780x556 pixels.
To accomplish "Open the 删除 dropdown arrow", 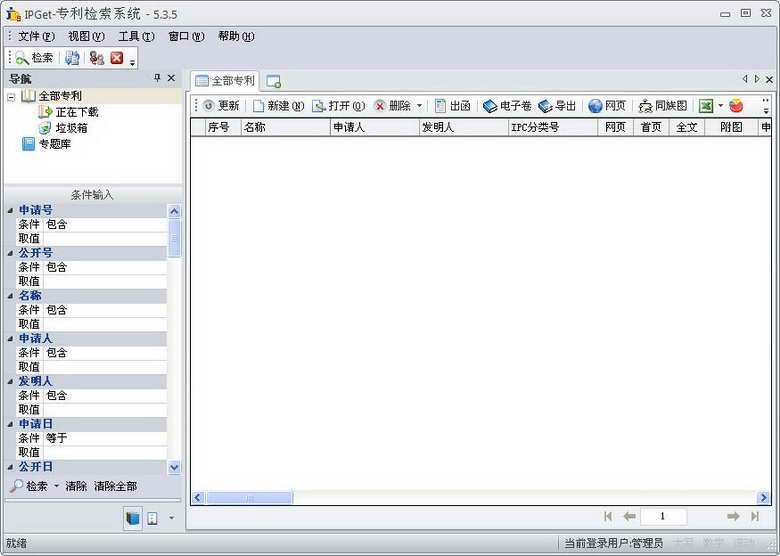I will click(x=419, y=106).
